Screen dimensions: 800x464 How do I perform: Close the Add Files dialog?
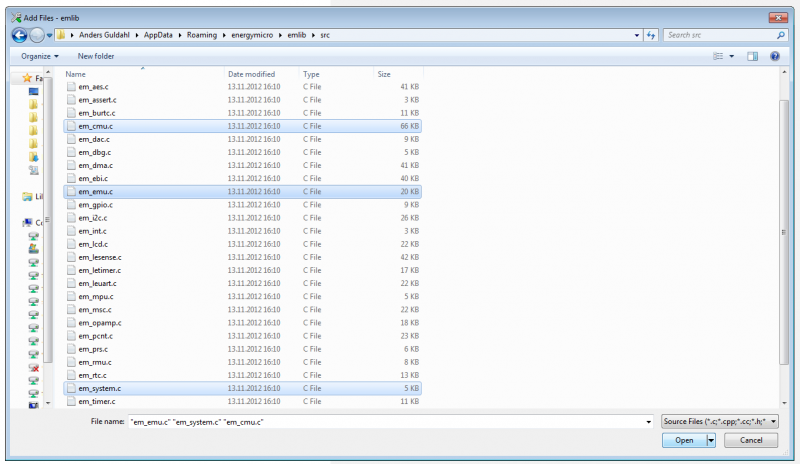coord(778,18)
